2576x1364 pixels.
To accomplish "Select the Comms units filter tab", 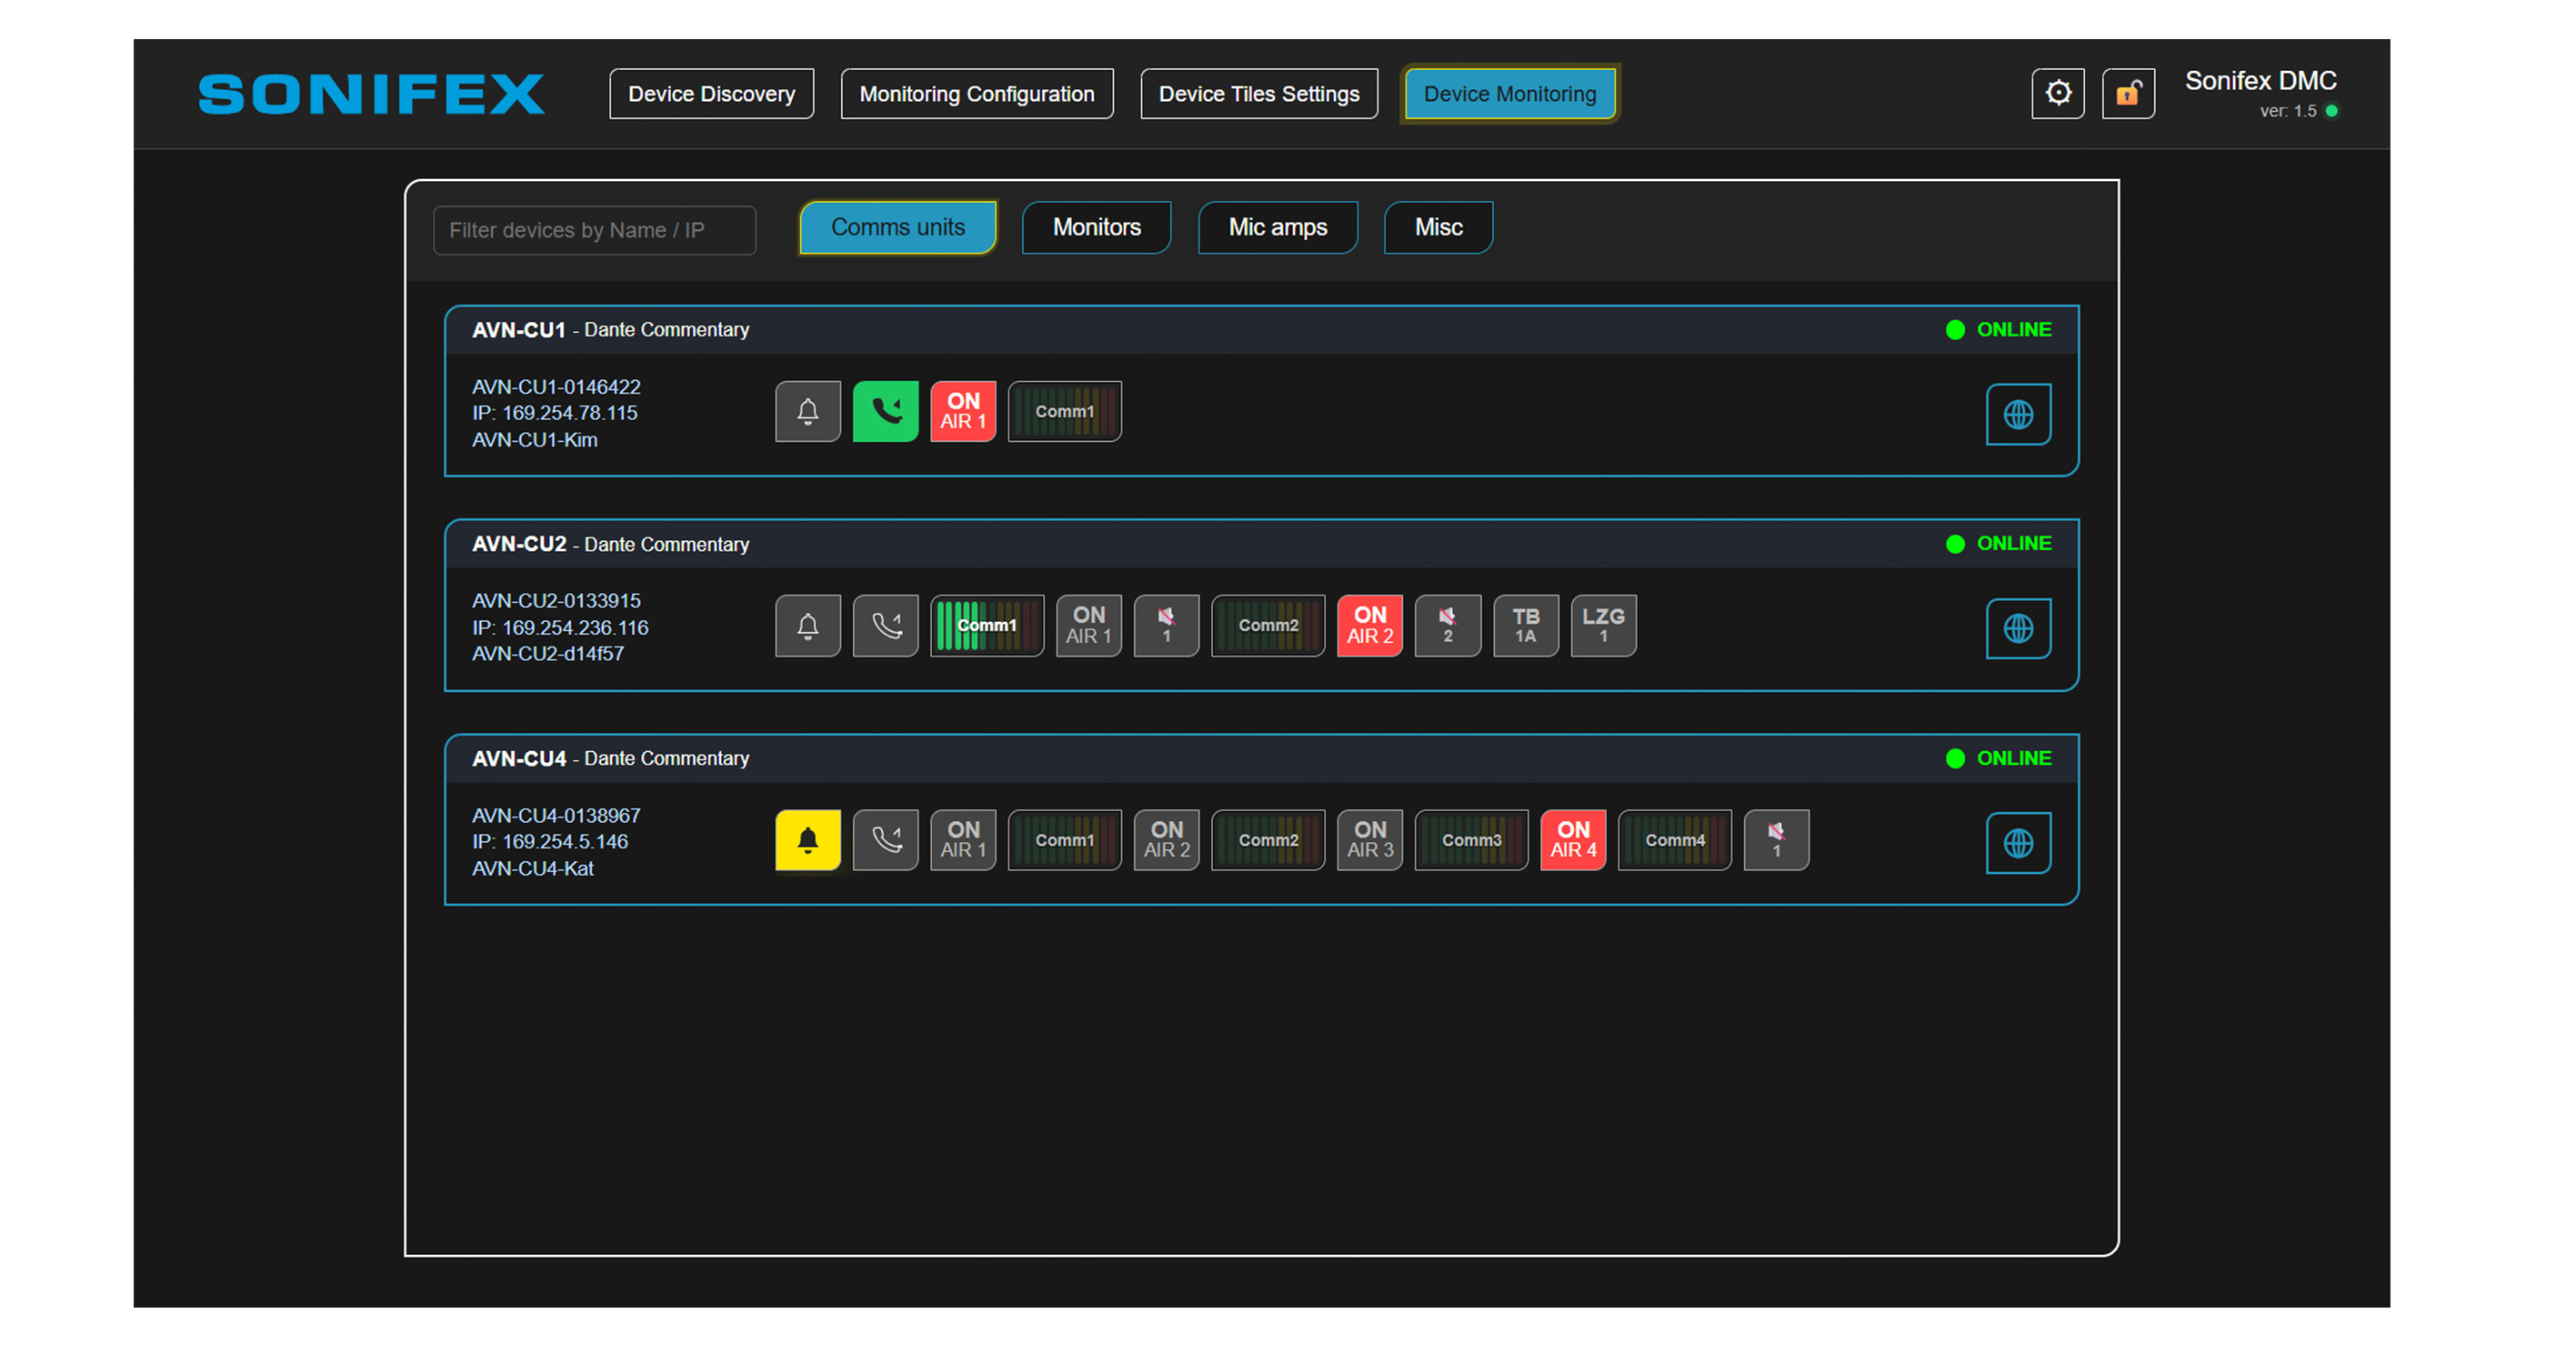I will (x=898, y=228).
